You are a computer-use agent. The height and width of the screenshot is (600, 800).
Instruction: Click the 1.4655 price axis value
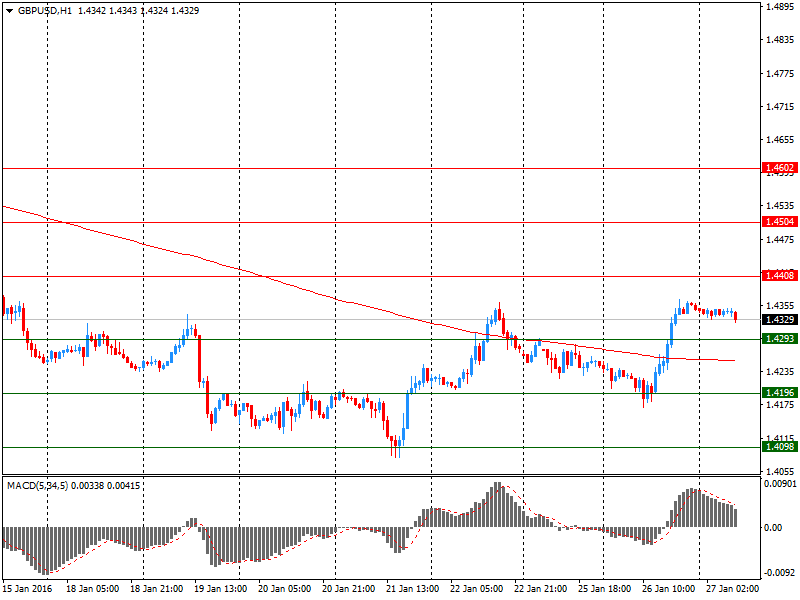pyautogui.click(x=781, y=139)
